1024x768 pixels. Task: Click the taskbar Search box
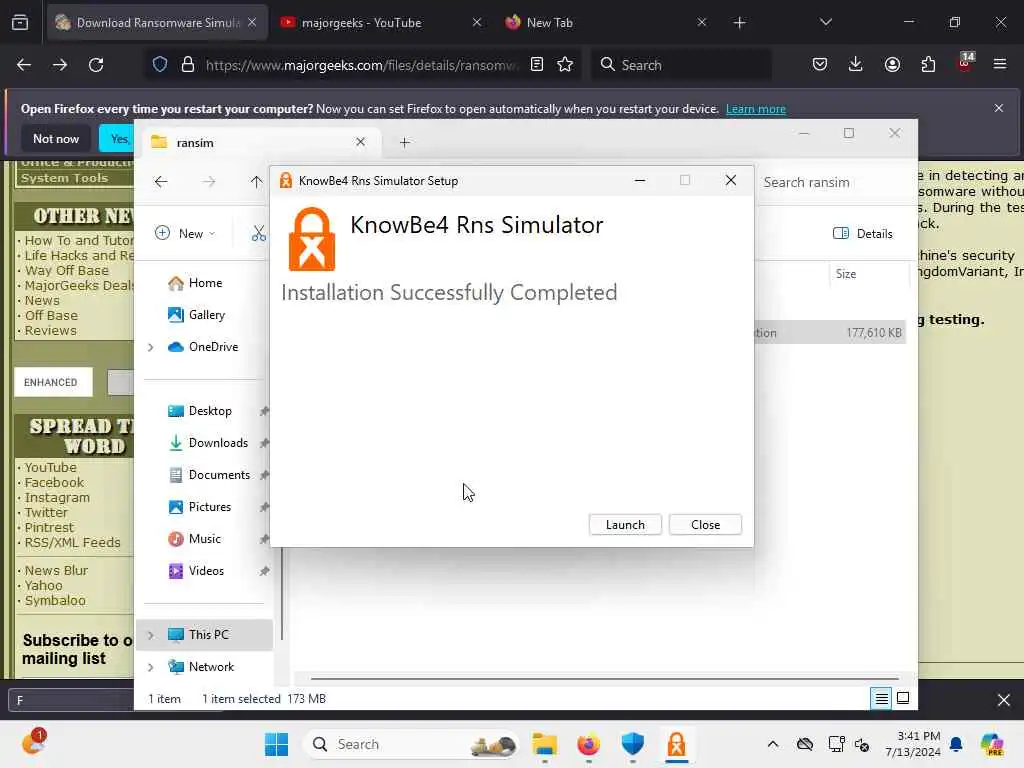411,744
